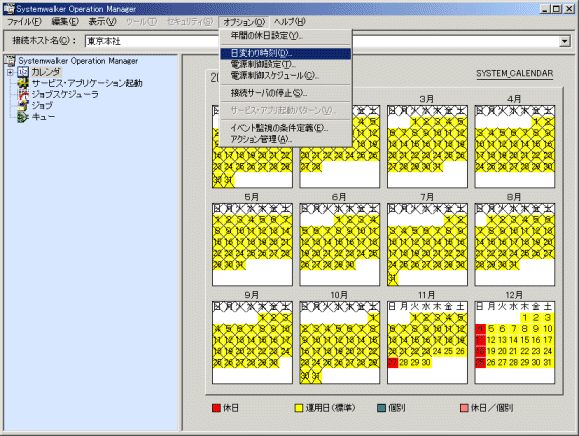Click the 3月 month heading
This screenshot has width=579, height=436.
(x=426, y=99)
